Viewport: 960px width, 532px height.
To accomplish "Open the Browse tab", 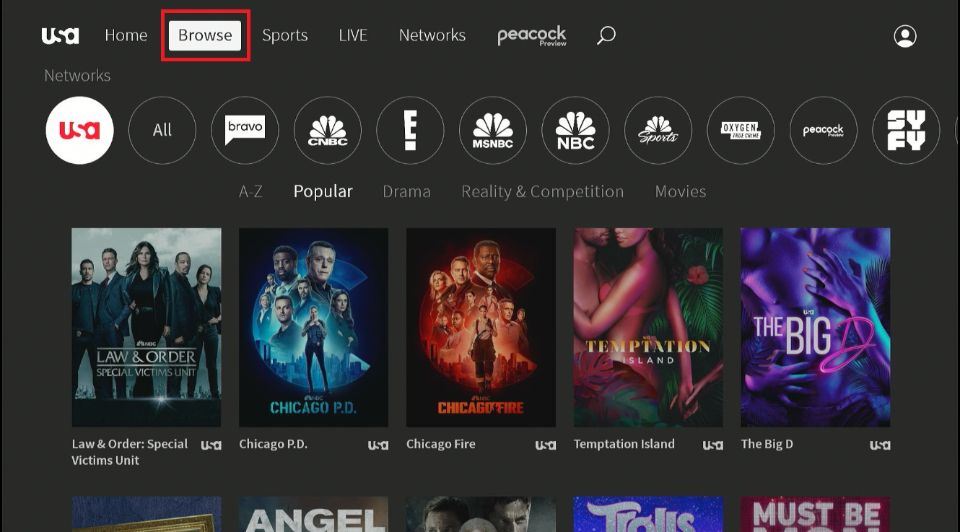I will click(205, 35).
